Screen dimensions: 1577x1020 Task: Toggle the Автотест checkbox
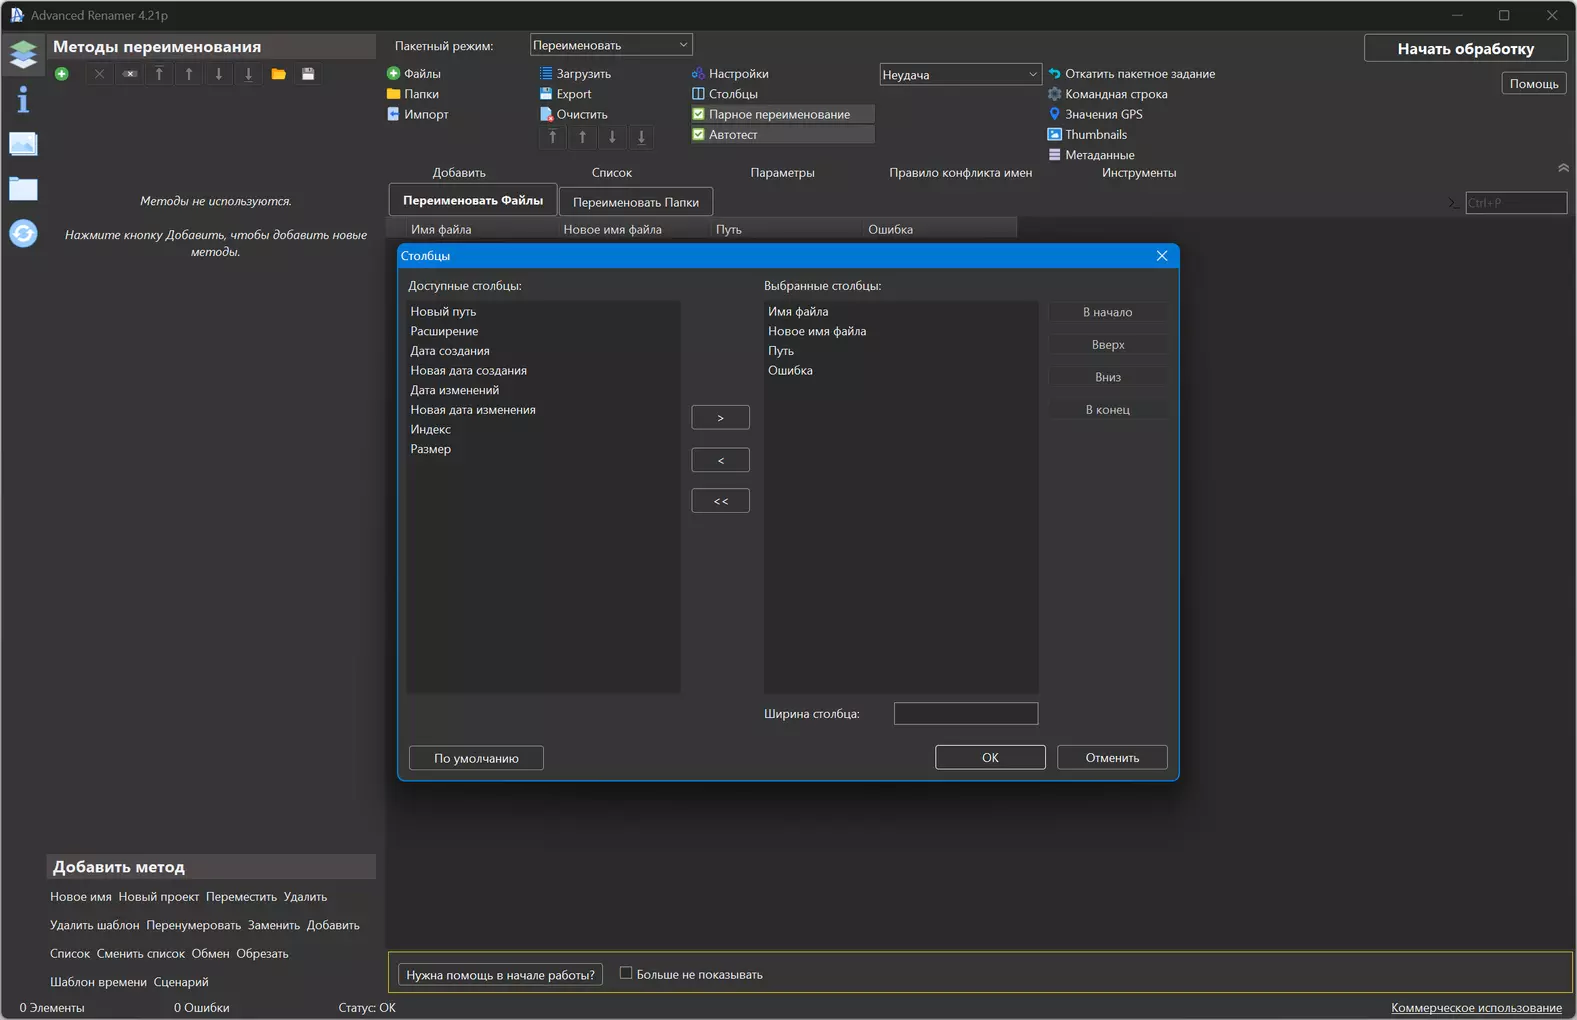[699, 134]
